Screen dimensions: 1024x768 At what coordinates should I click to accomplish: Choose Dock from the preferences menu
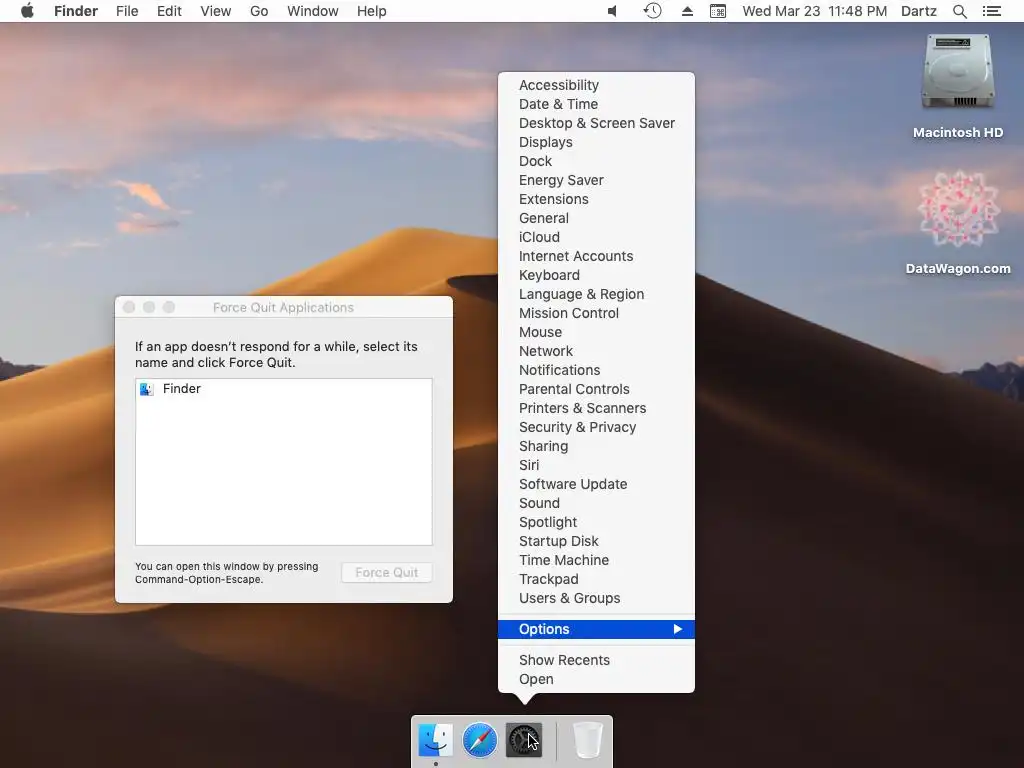(x=596, y=161)
